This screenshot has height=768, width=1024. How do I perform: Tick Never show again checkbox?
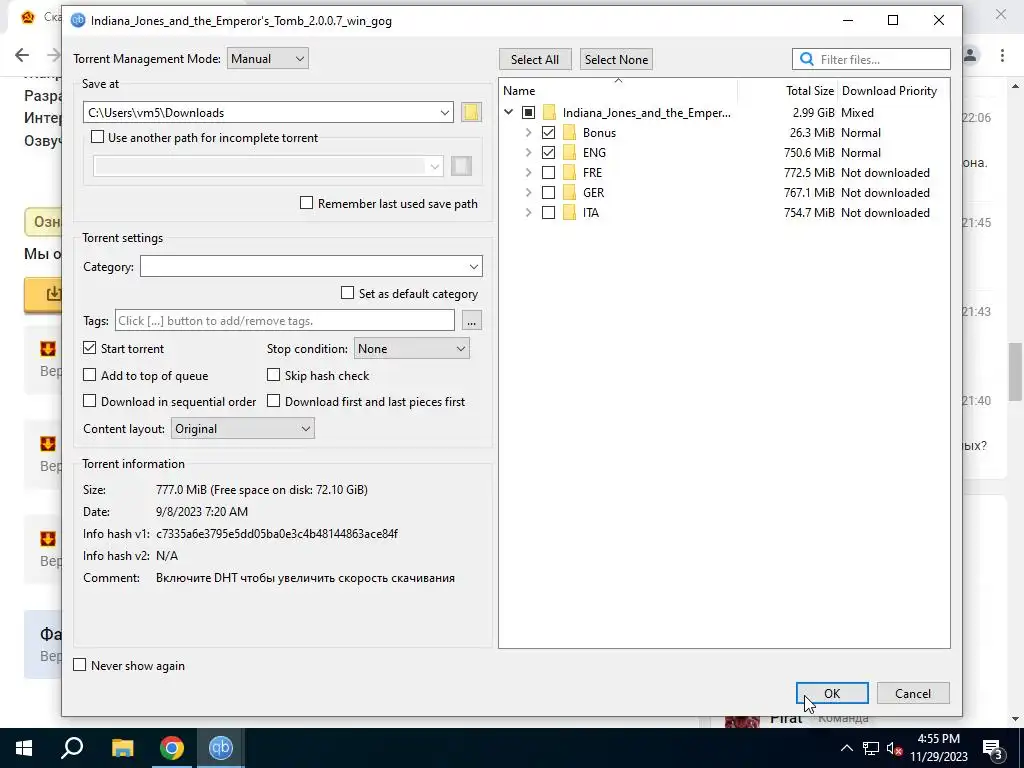click(80, 665)
